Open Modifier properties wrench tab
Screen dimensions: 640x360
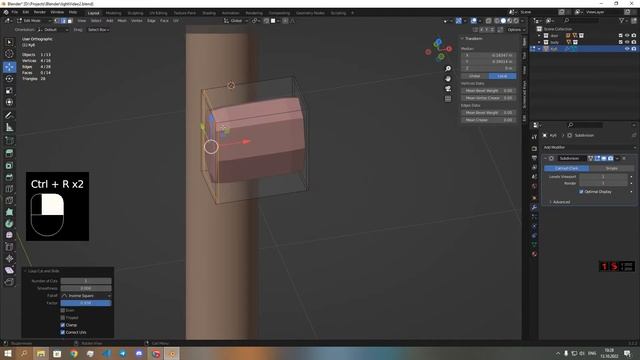click(534, 207)
